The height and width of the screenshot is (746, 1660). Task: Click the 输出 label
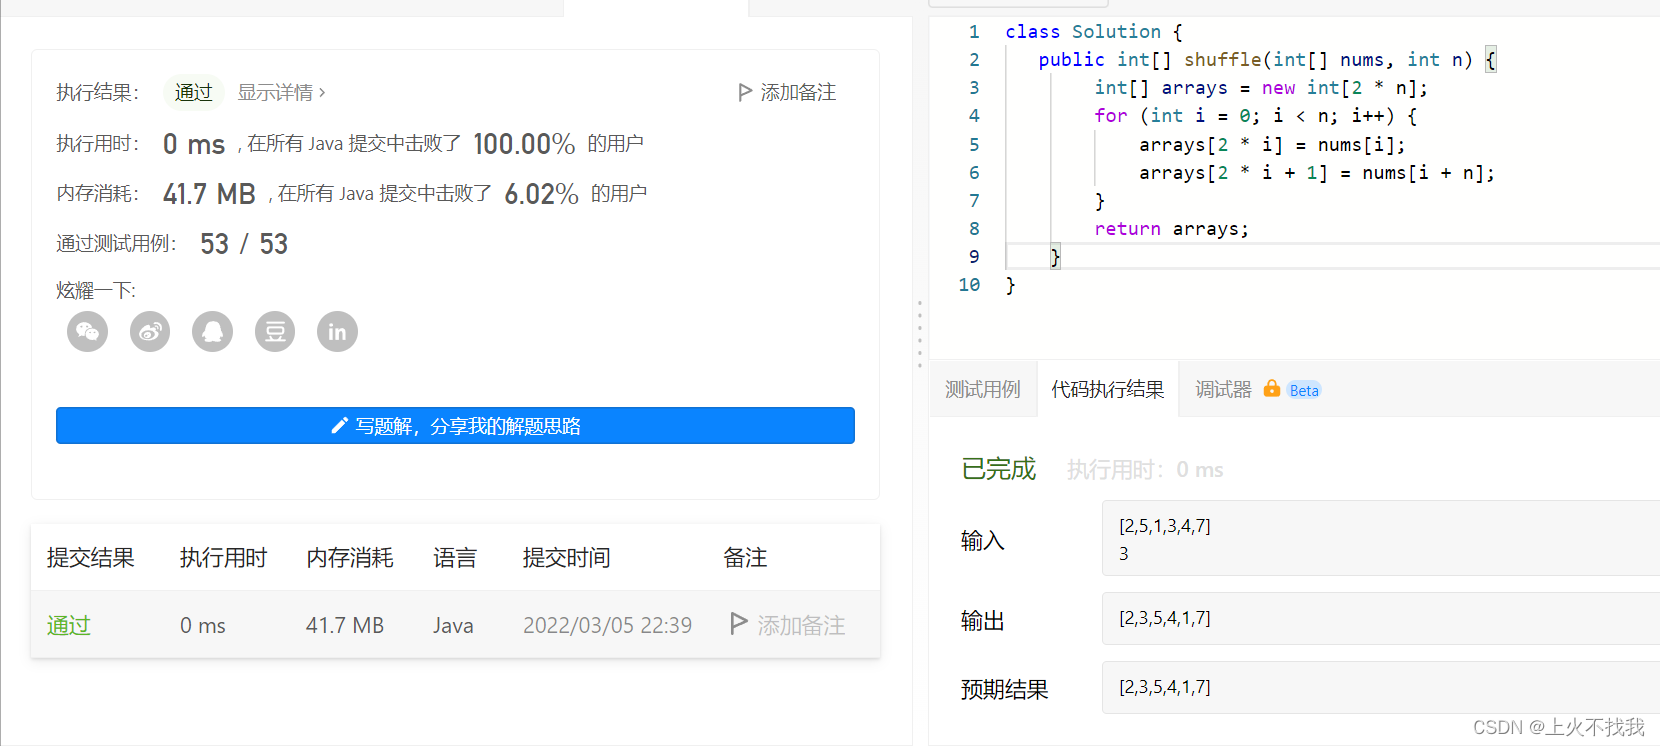(983, 620)
